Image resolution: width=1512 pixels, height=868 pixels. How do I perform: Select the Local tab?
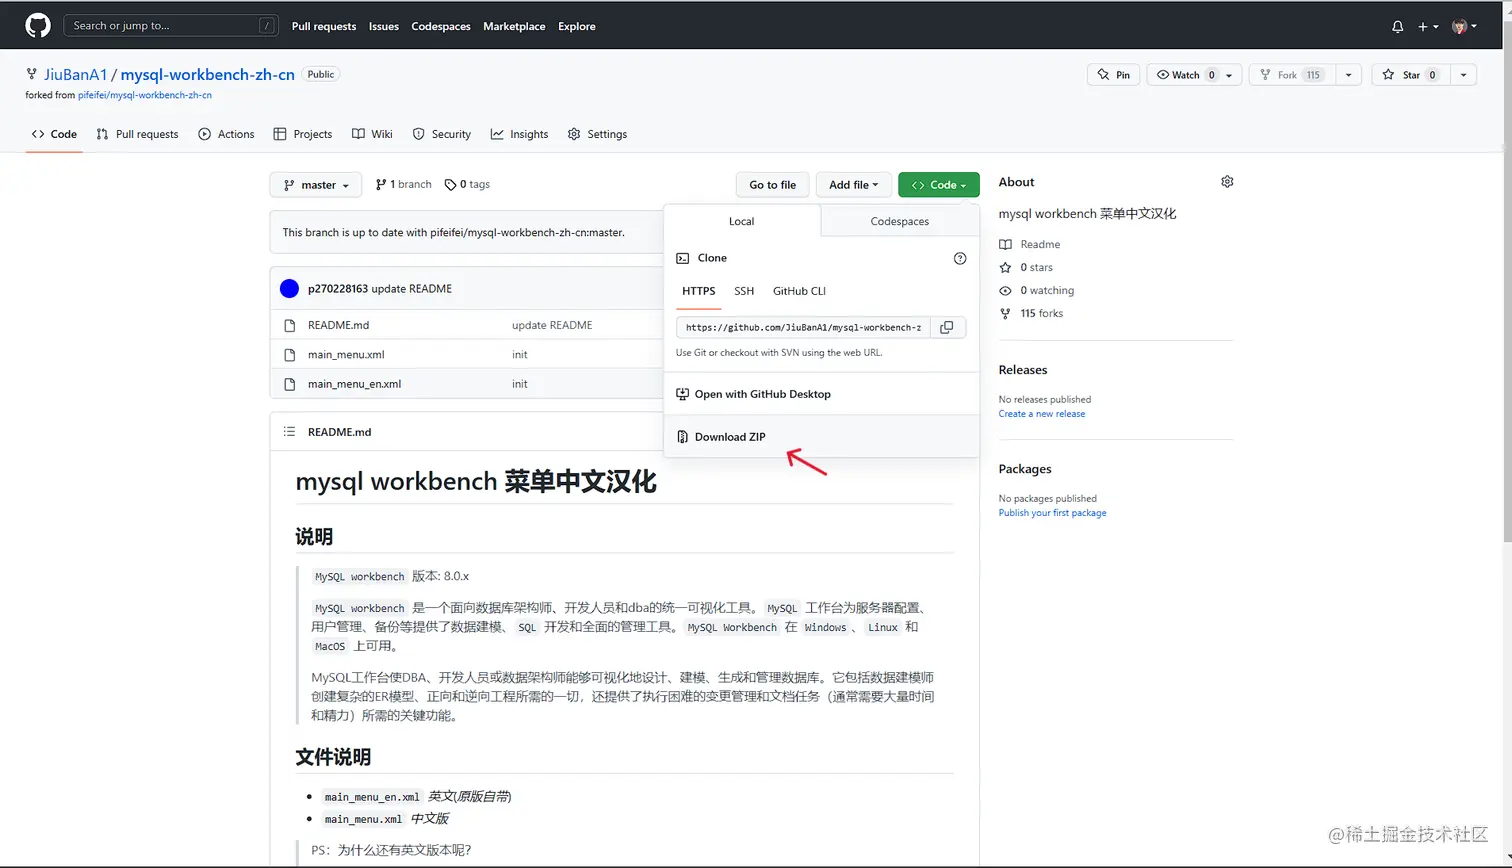point(742,221)
